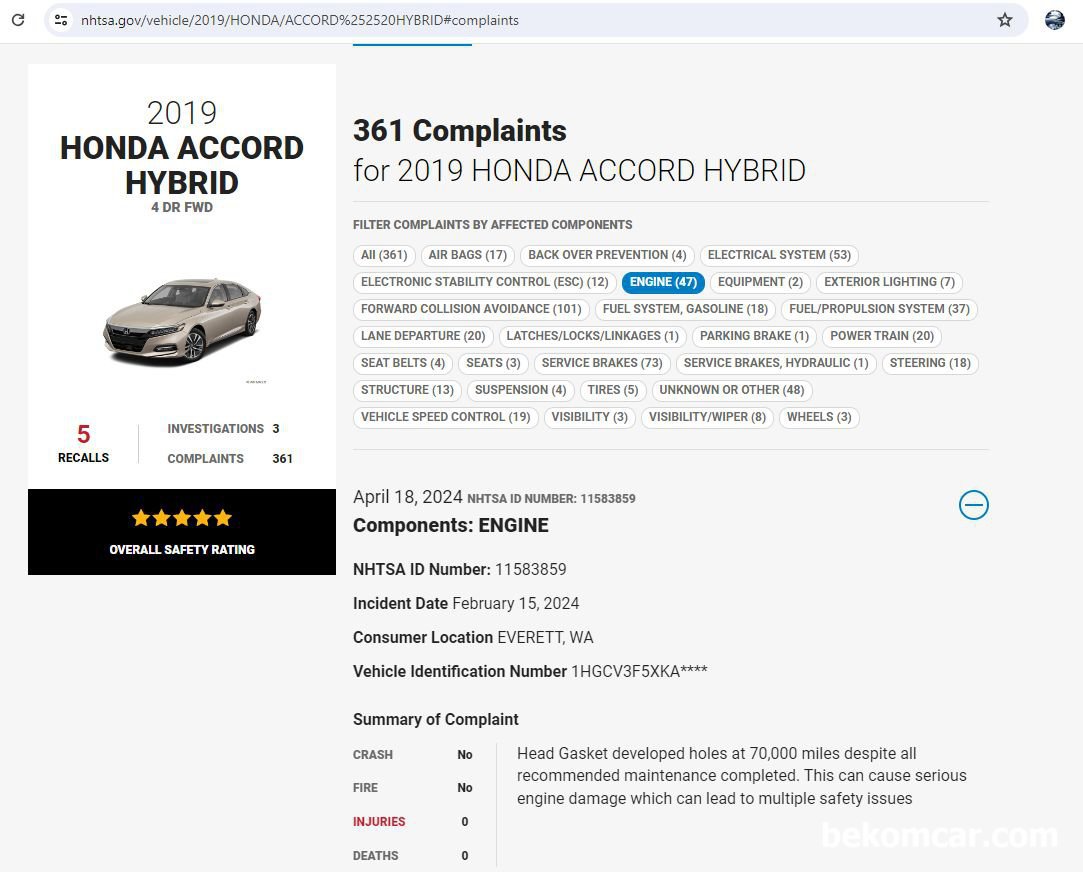Filter by SUSPENSION (4)
Viewport: 1083px width, 872px height.
(x=520, y=390)
